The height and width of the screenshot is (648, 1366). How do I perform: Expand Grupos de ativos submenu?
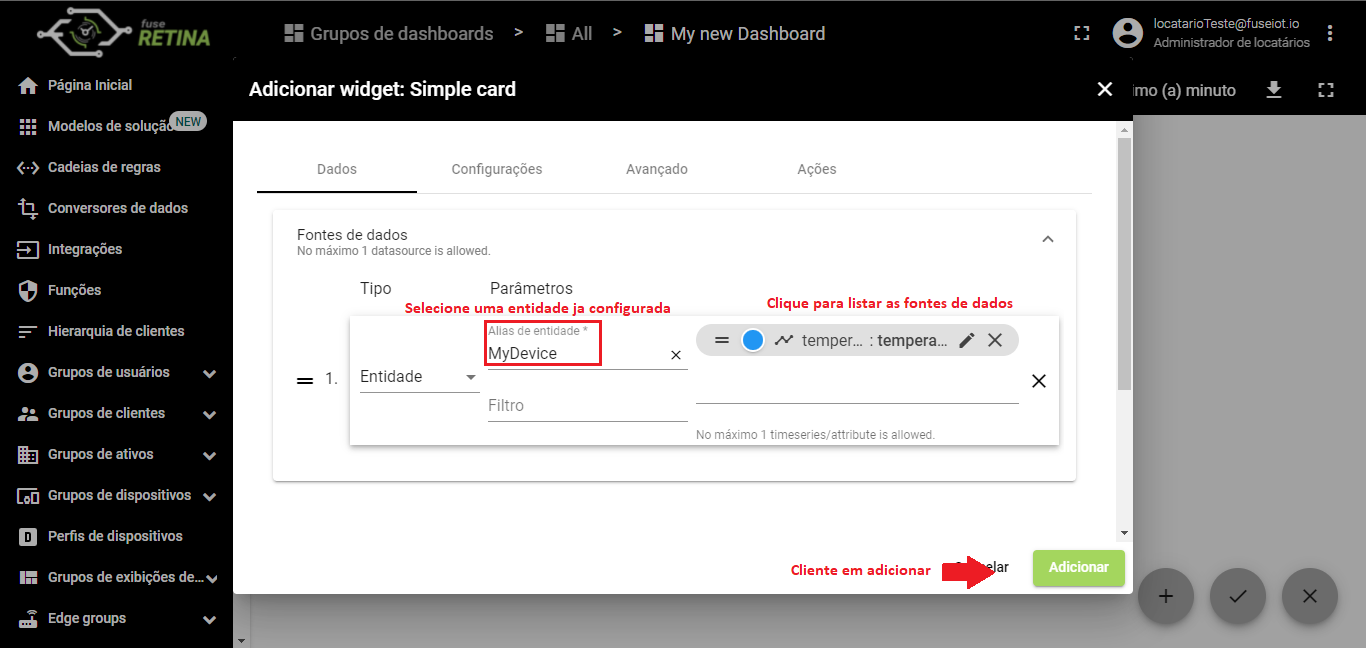click(210, 455)
